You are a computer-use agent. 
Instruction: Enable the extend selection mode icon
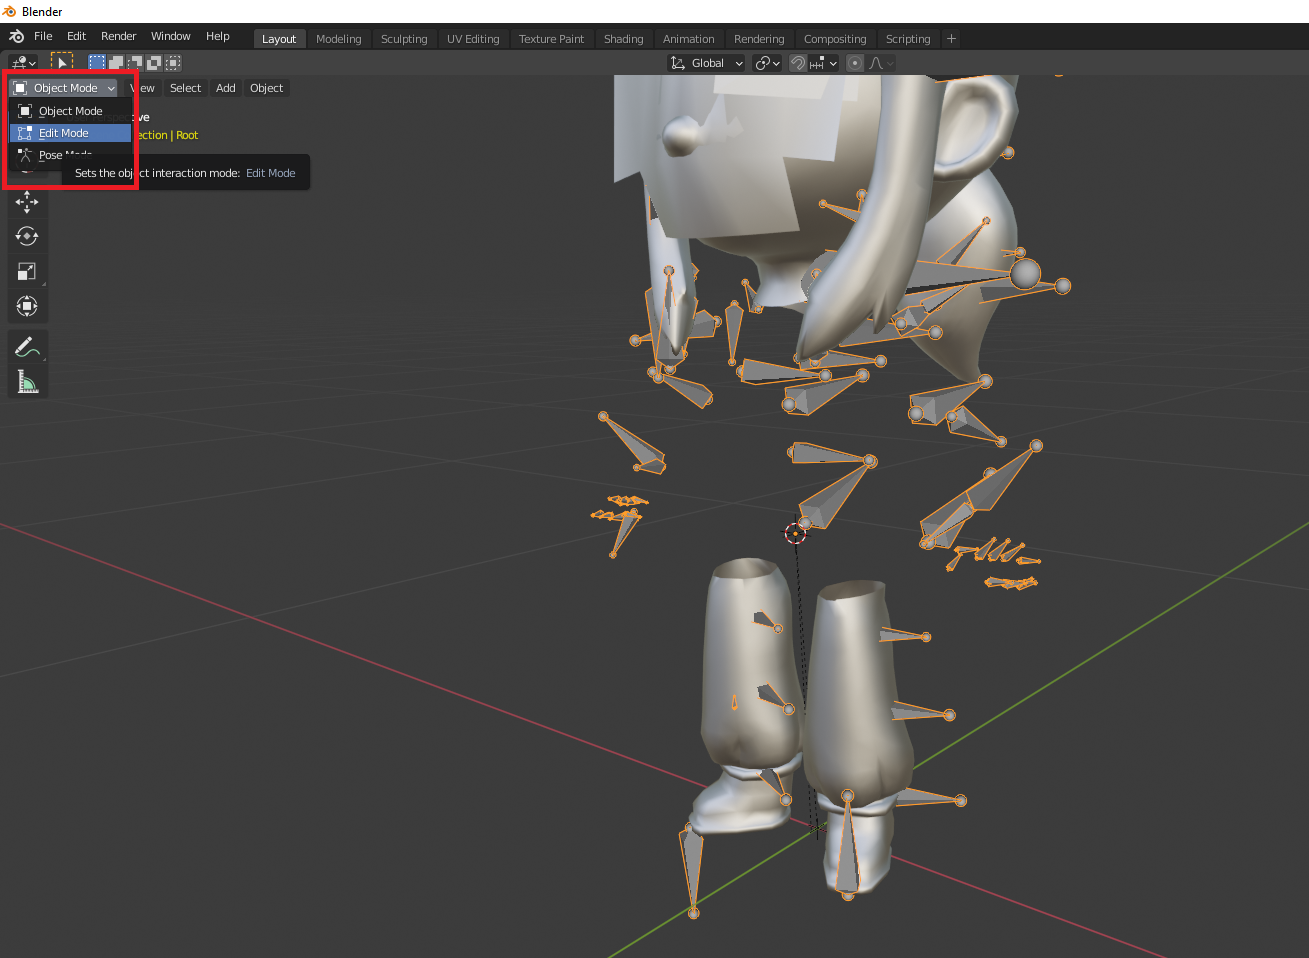[116, 63]
